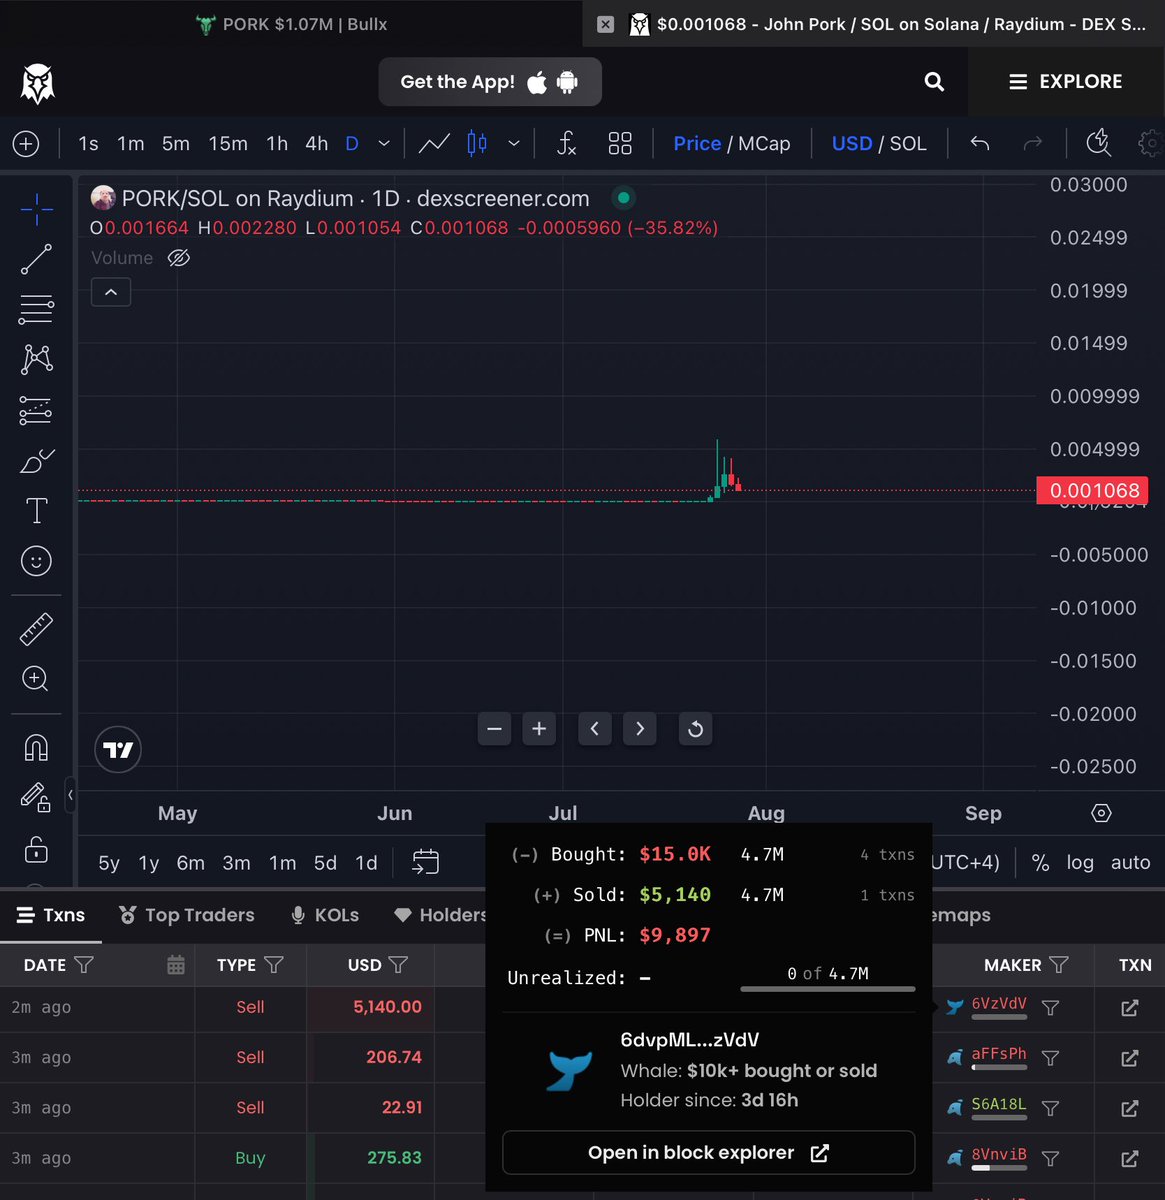
Task: Click the site search magnifier
Action: click(x=934, y=82)
